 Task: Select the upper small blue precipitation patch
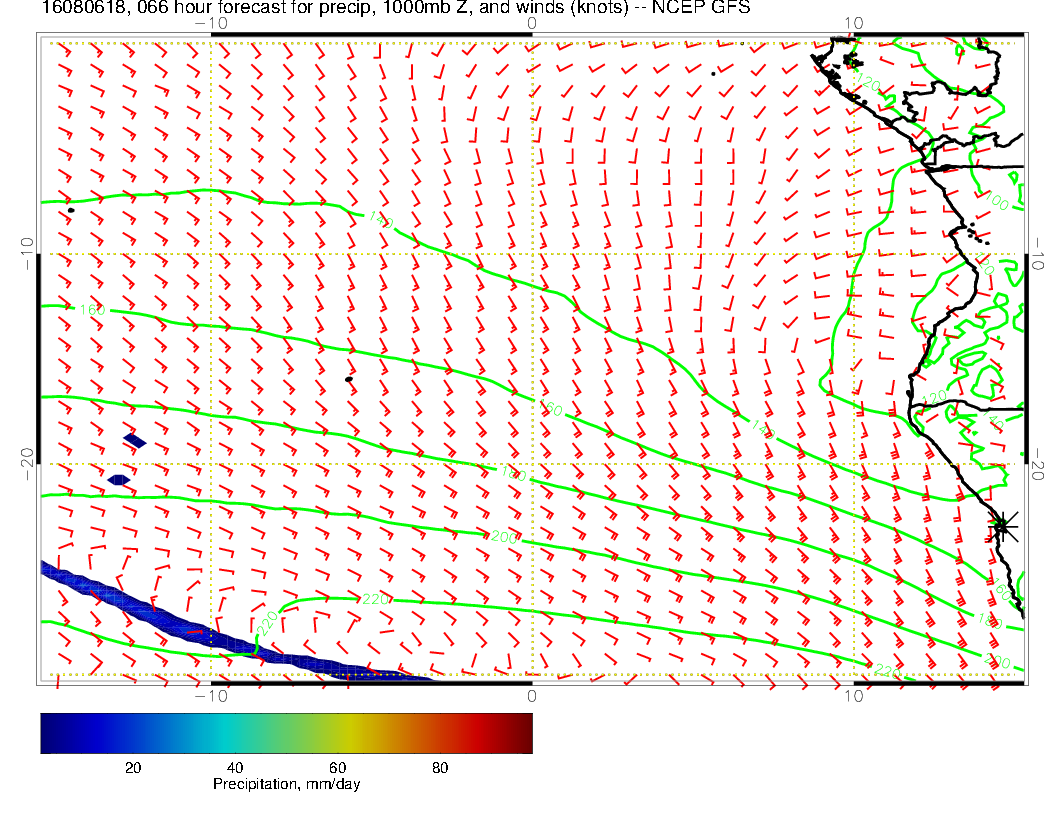point(135,440)
